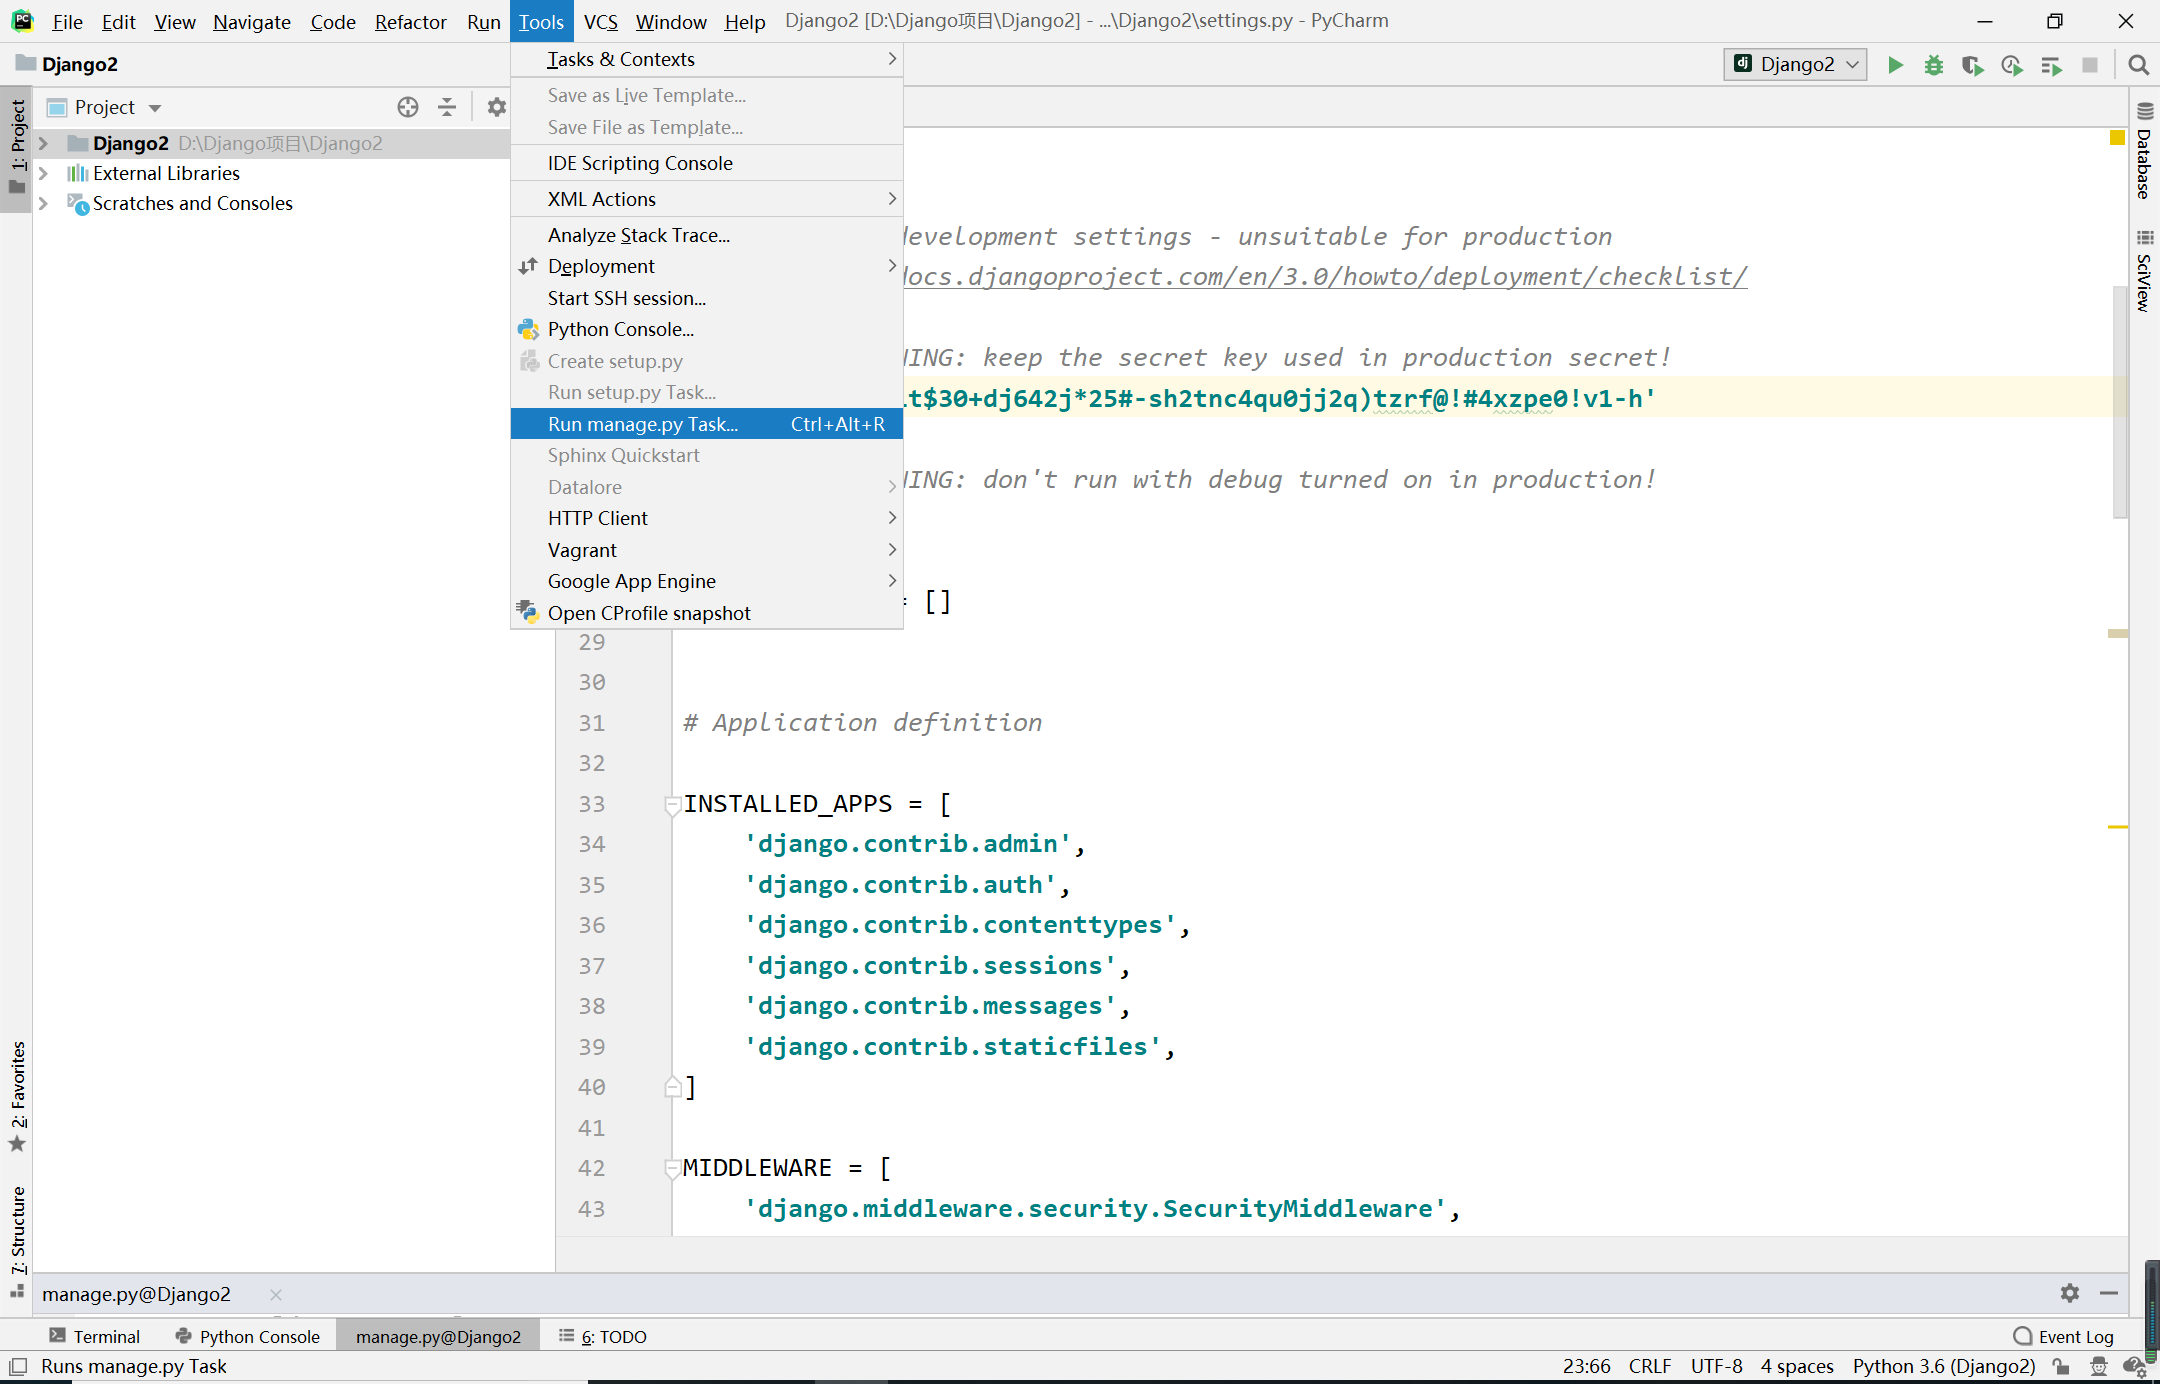Viewport: 2160px width, 1384px height.
Task: Open the File menu
Action: click(x=67, y=21)
